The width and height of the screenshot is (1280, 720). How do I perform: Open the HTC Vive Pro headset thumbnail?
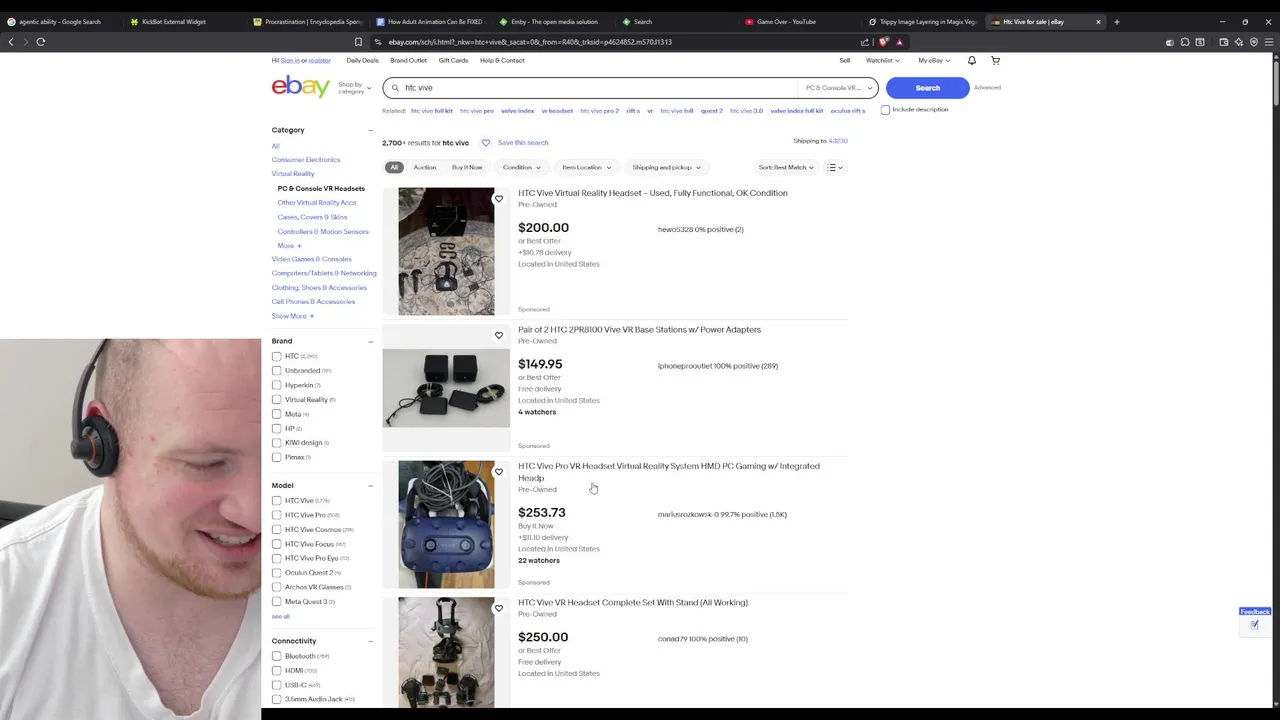coord(446,525)
